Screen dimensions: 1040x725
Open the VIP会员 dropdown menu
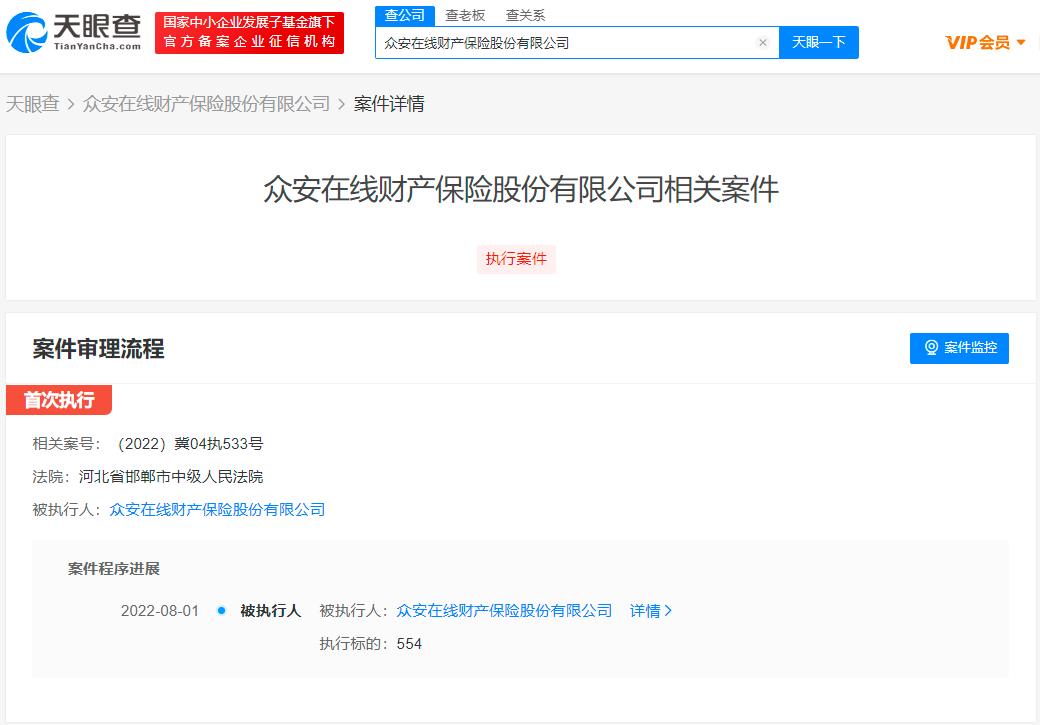985,42
